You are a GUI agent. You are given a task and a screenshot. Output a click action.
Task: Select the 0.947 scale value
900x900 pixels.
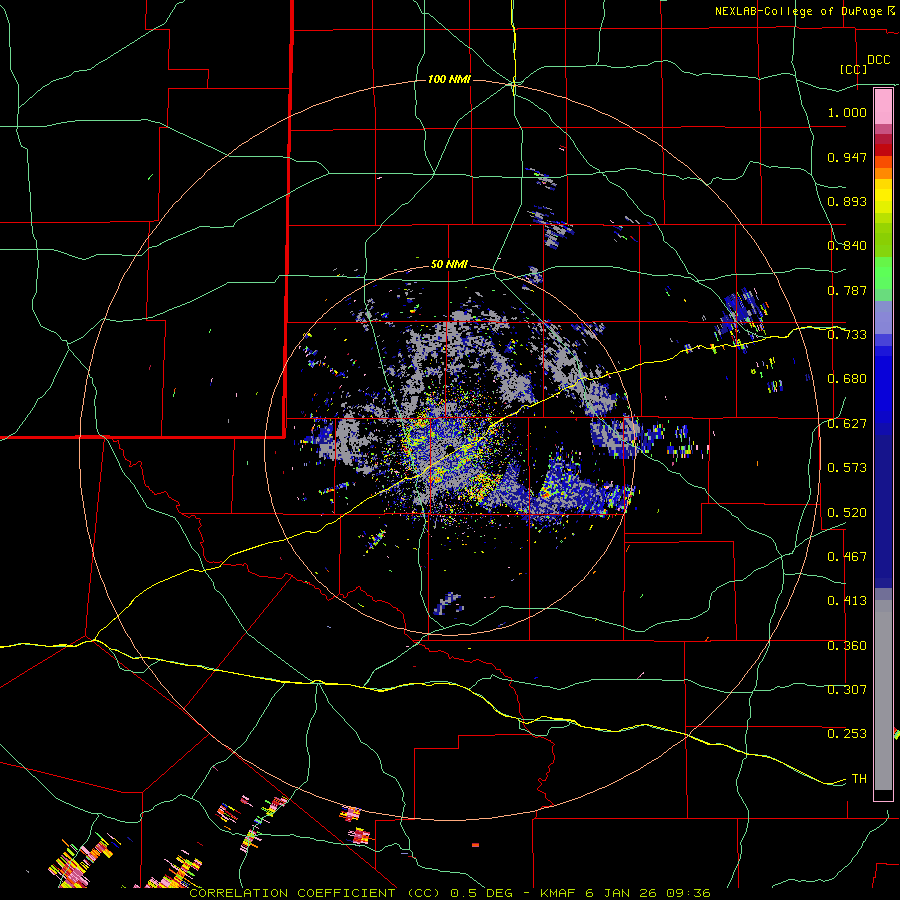pyautogui.click(x=847, y=157)
